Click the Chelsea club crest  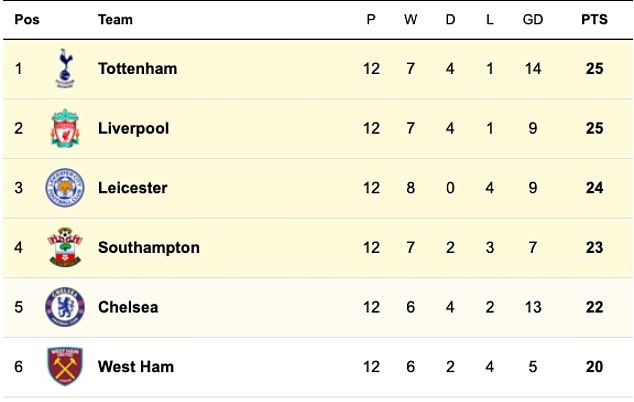click(65, 307)
